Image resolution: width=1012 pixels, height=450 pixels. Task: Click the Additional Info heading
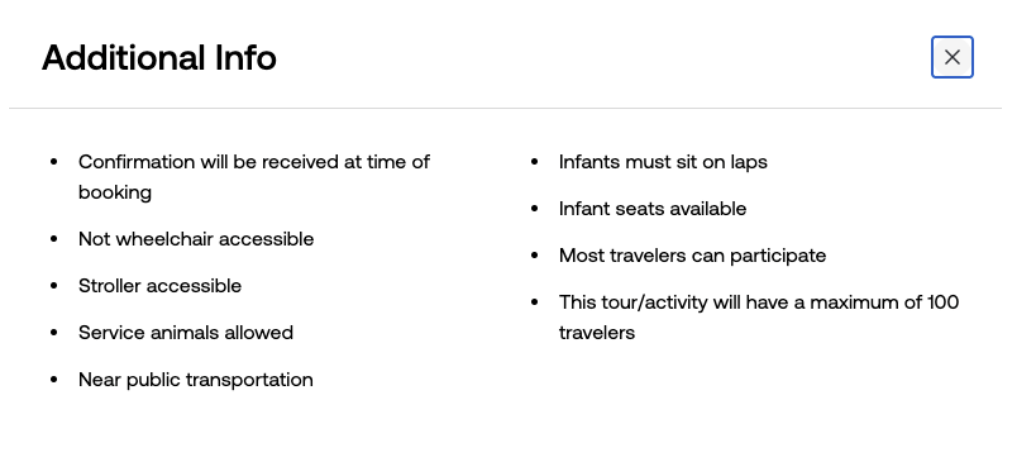[159, 57]
